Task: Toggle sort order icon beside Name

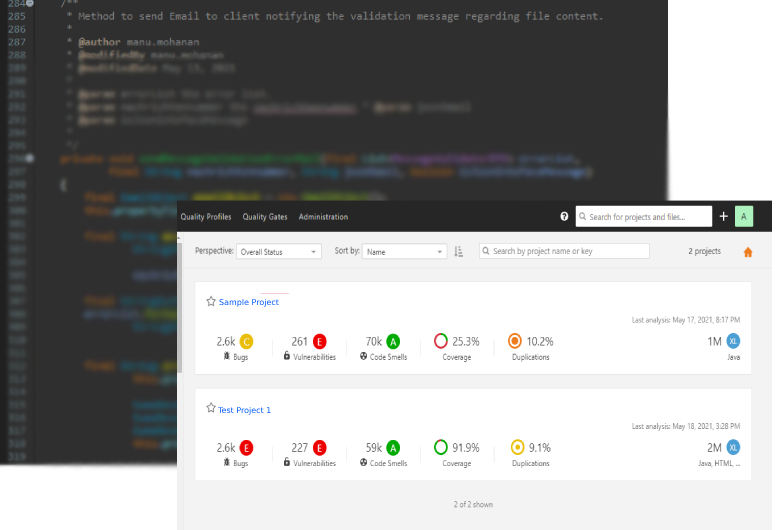Action: [x=459, y=252]
